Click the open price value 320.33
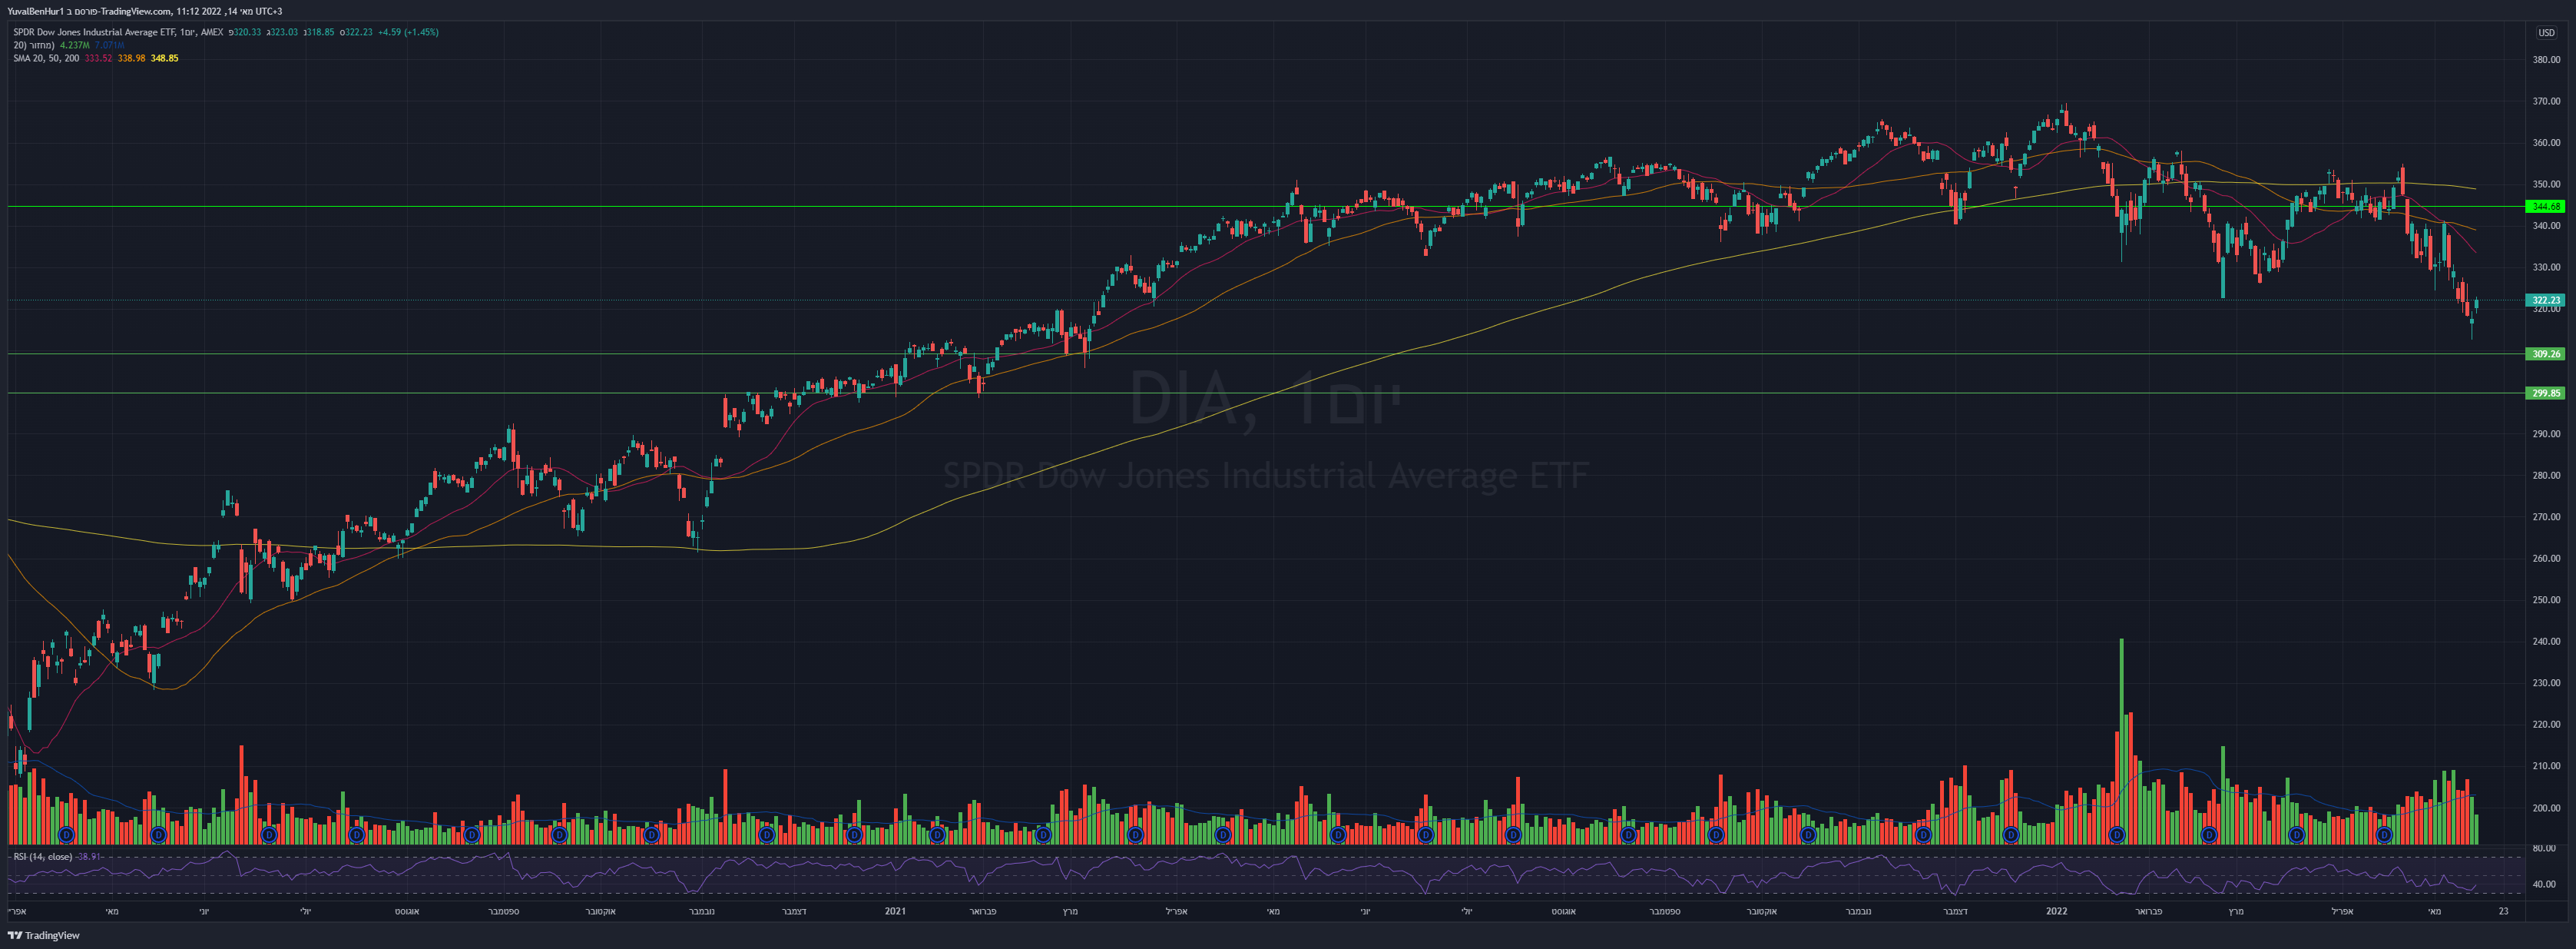Image resolution: width=2576 pixels, height=949 pixels. coord(247,32)
